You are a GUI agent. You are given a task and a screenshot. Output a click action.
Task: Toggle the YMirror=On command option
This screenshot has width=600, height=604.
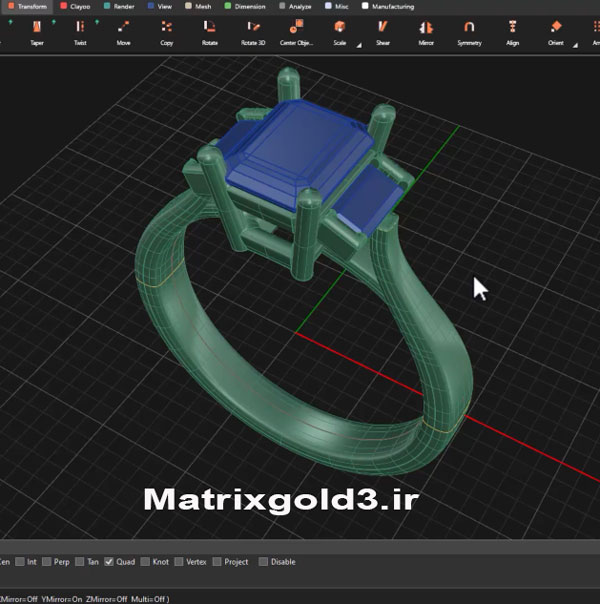coord(62,599)
